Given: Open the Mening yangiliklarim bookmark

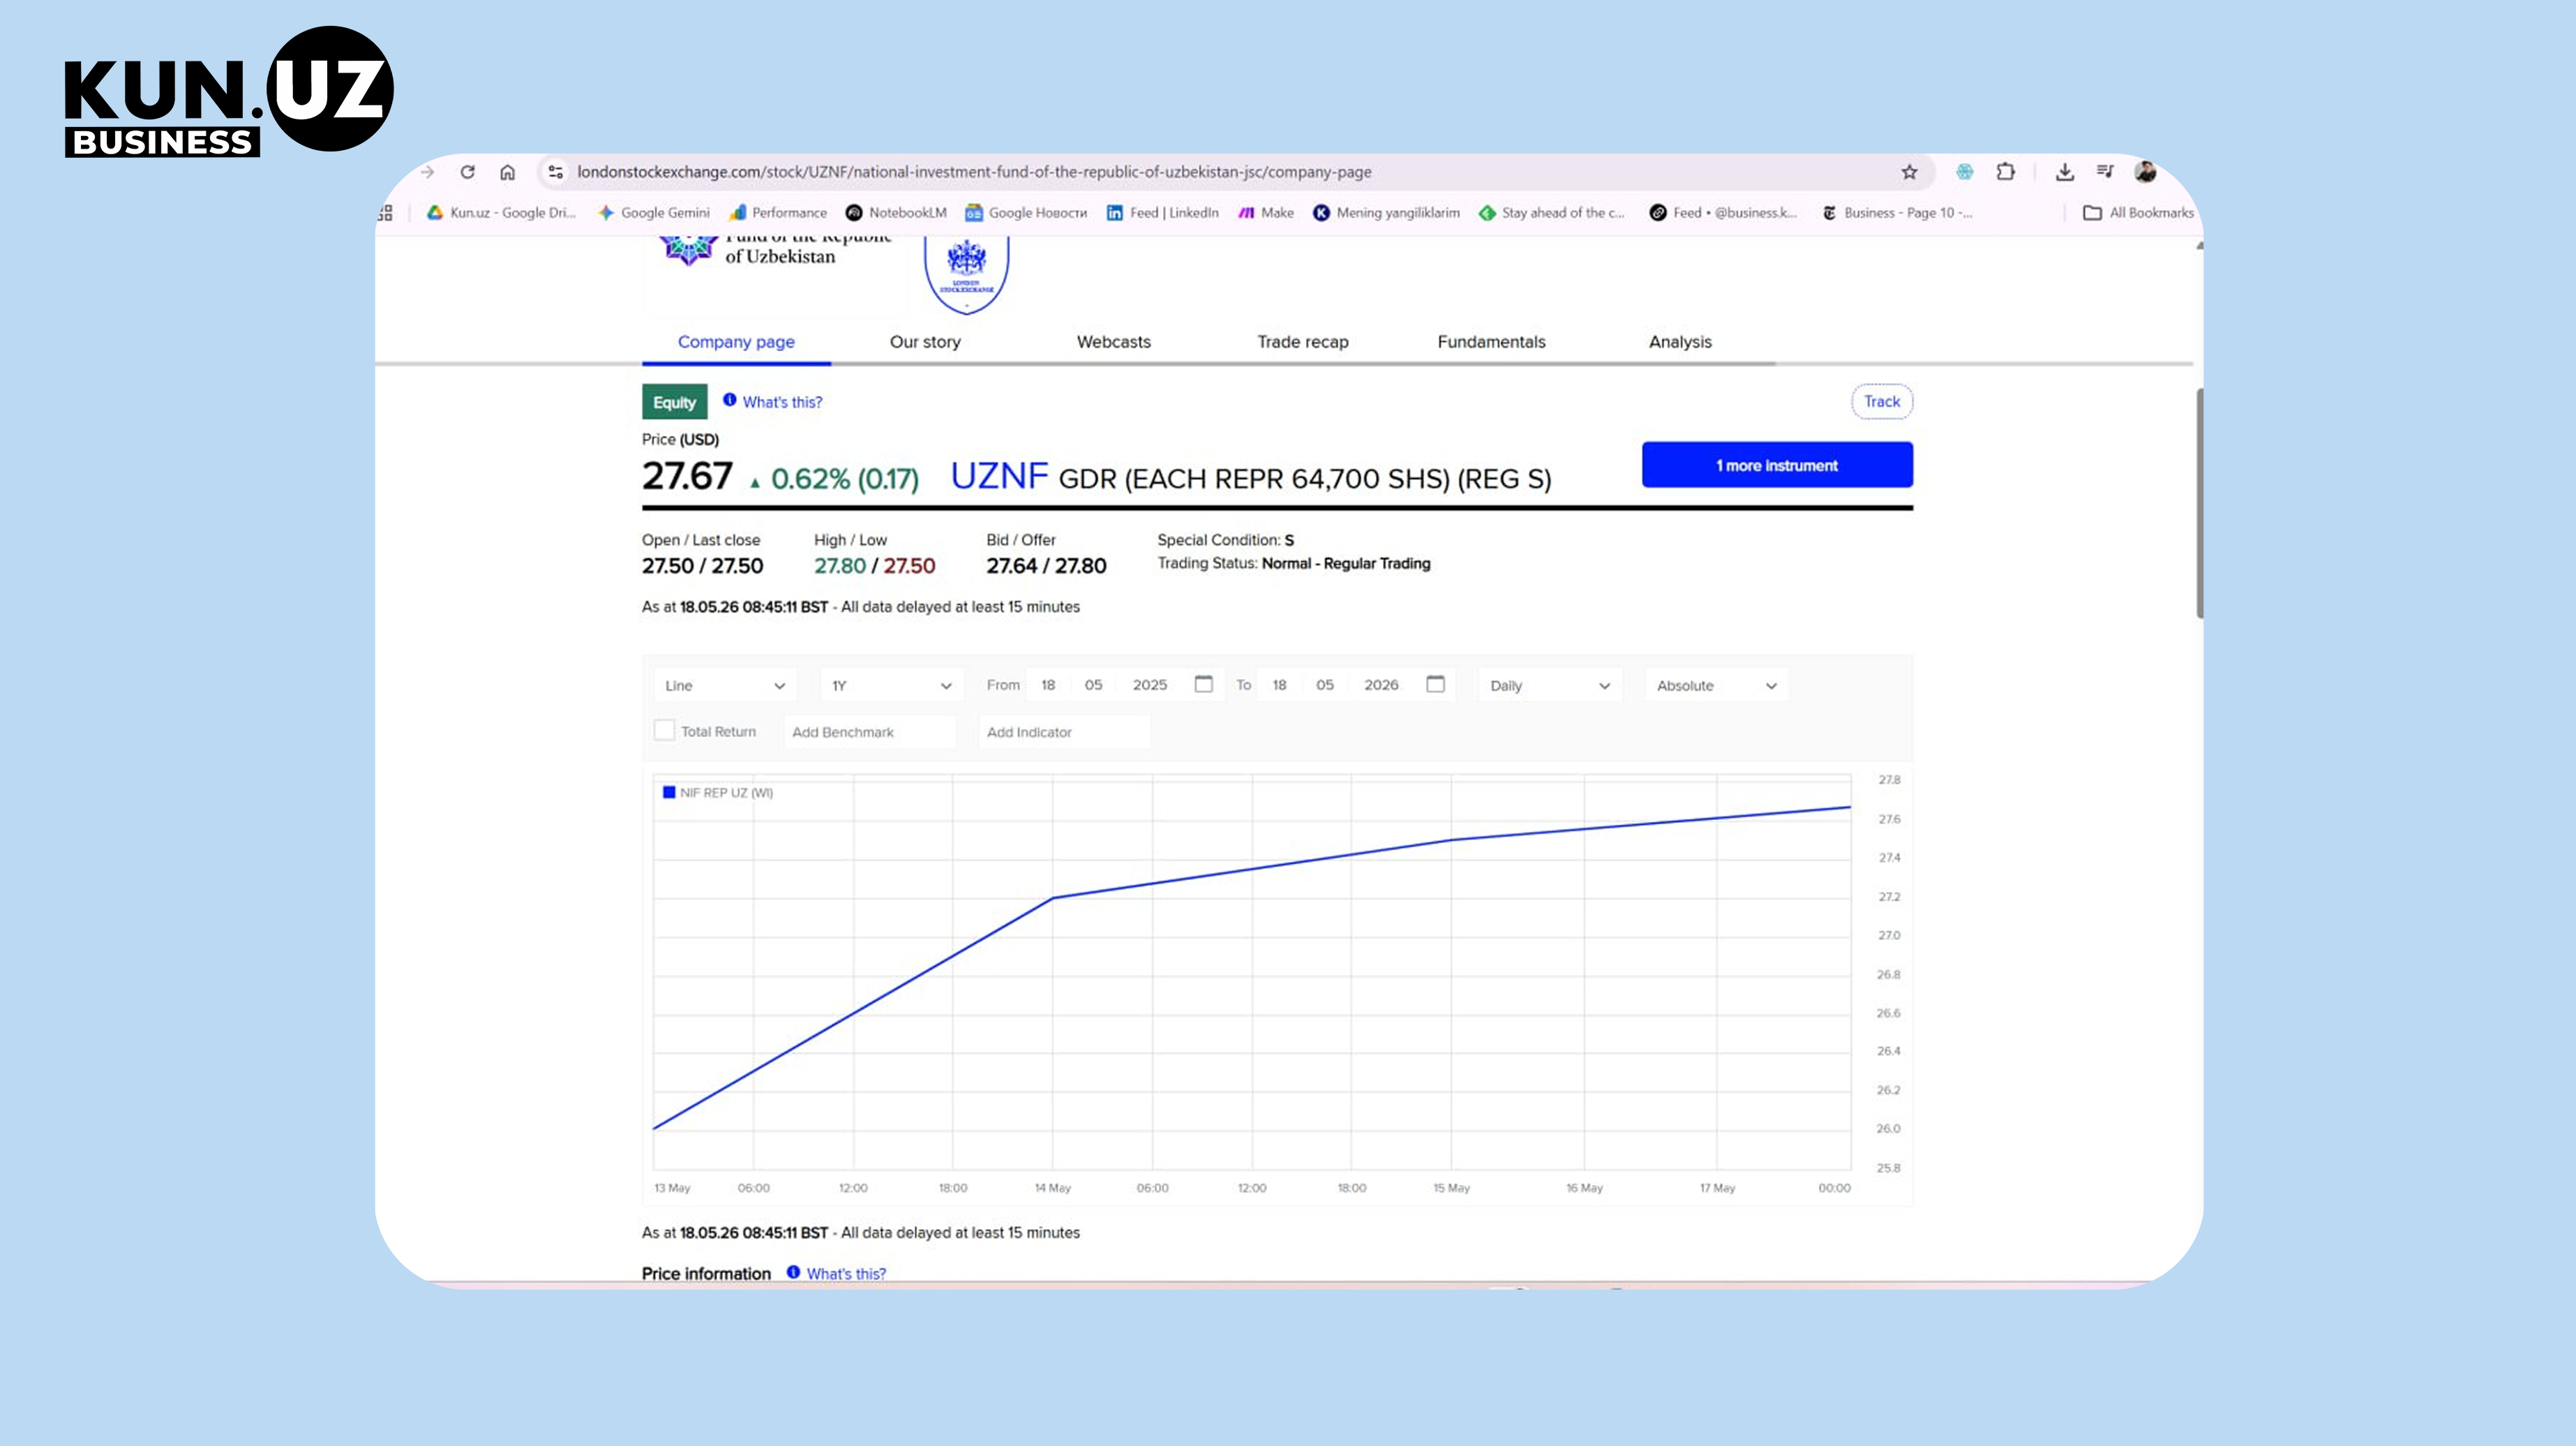Looking at the screenshot, I should click(x=1386, y=213).
